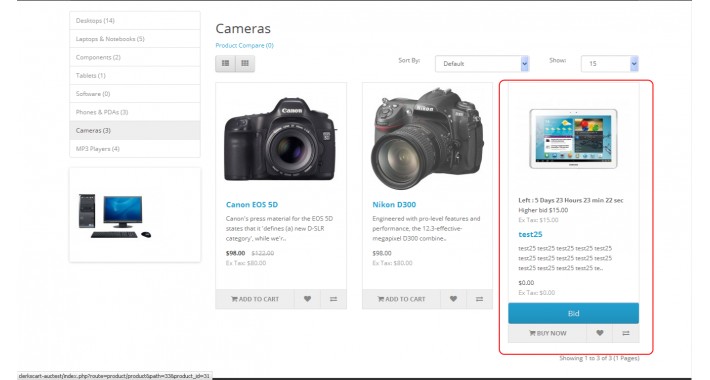The width and height of the screenshot is (710, 380).
Task: Click the test25 tablet image
Action: click(x=573, y=139)
